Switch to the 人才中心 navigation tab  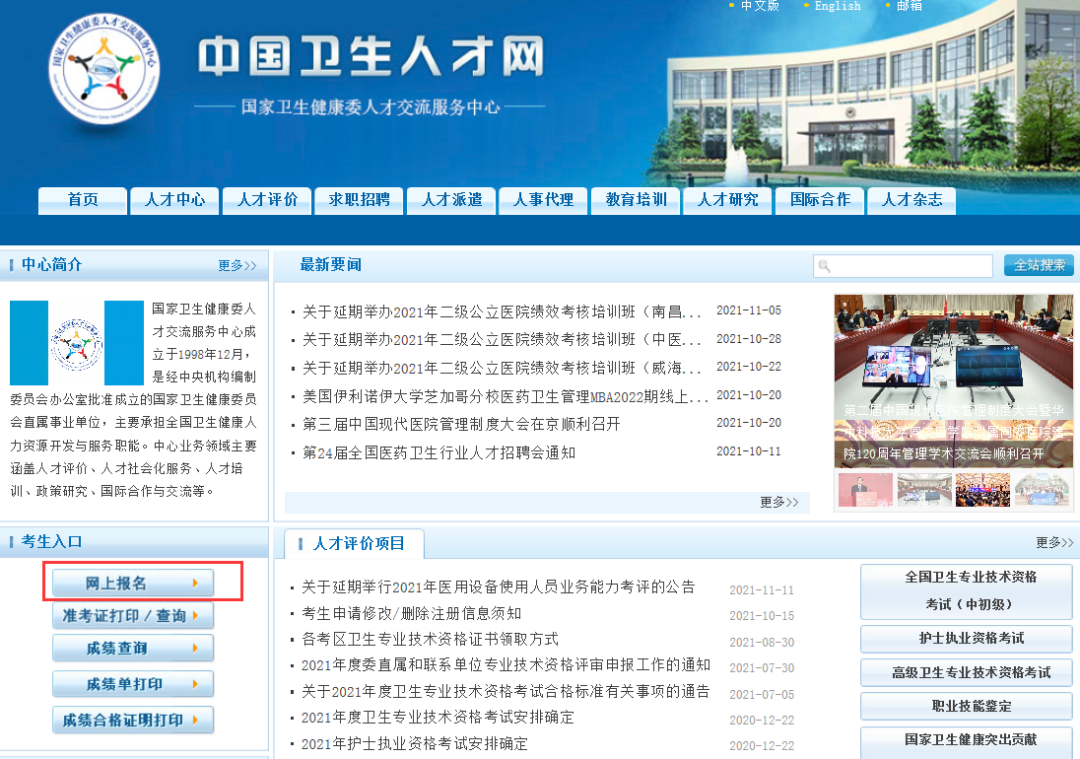pyautogui.click(x=174, y=200)
